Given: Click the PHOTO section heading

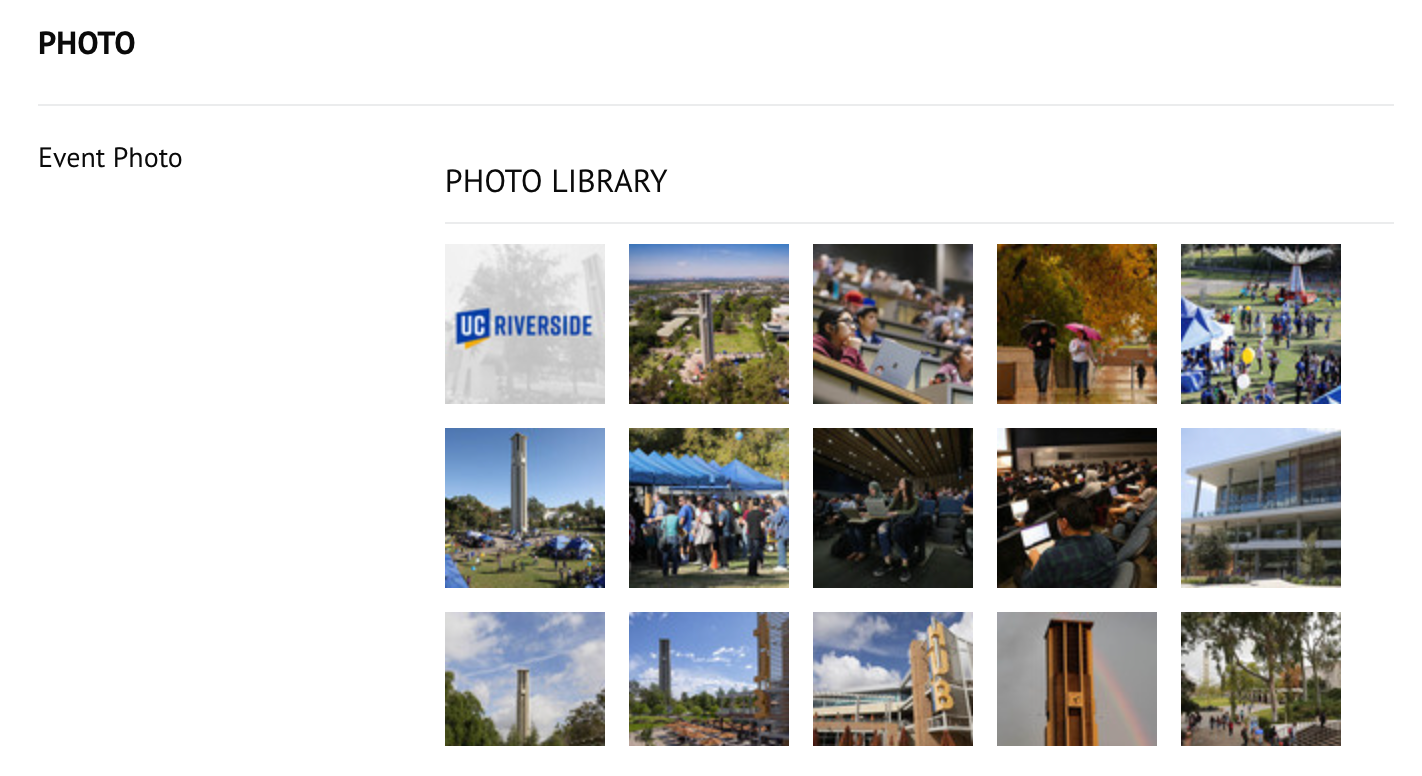Looking at the screenshot, I should pyautogui.click(x=87, y=43).
